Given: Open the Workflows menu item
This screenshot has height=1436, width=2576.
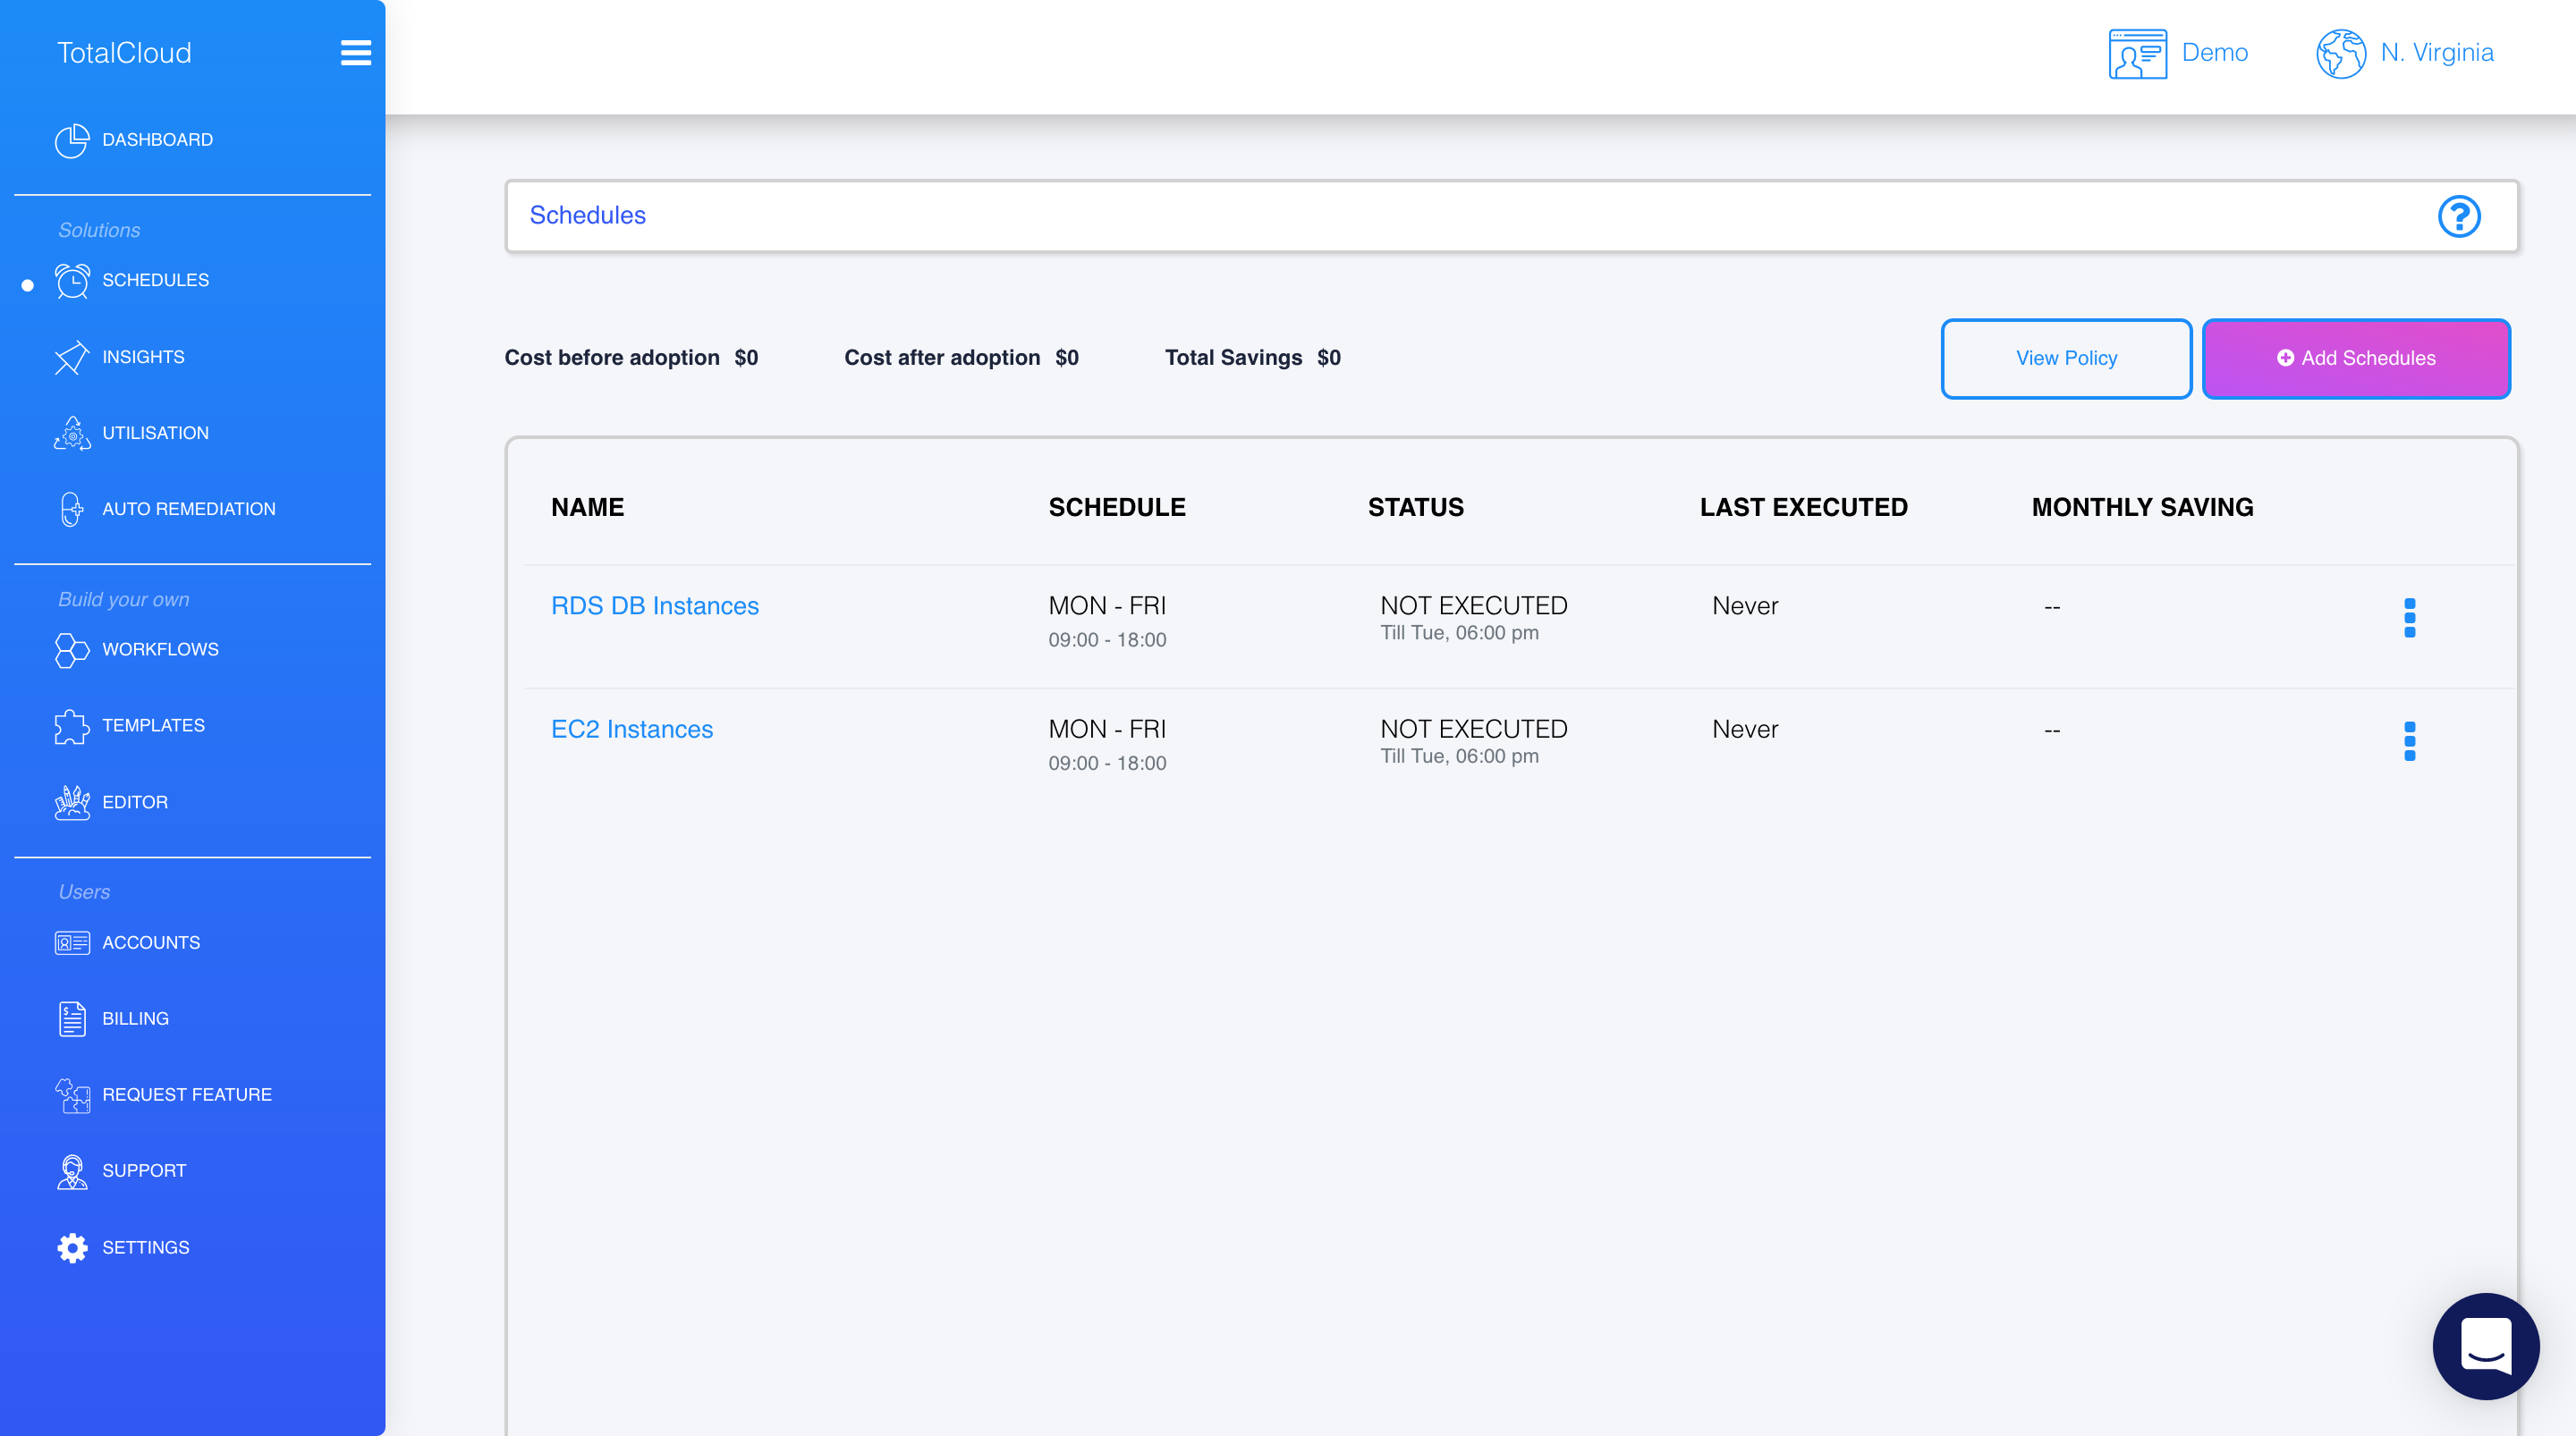Looking at the screenshot, I should [160, 650].
